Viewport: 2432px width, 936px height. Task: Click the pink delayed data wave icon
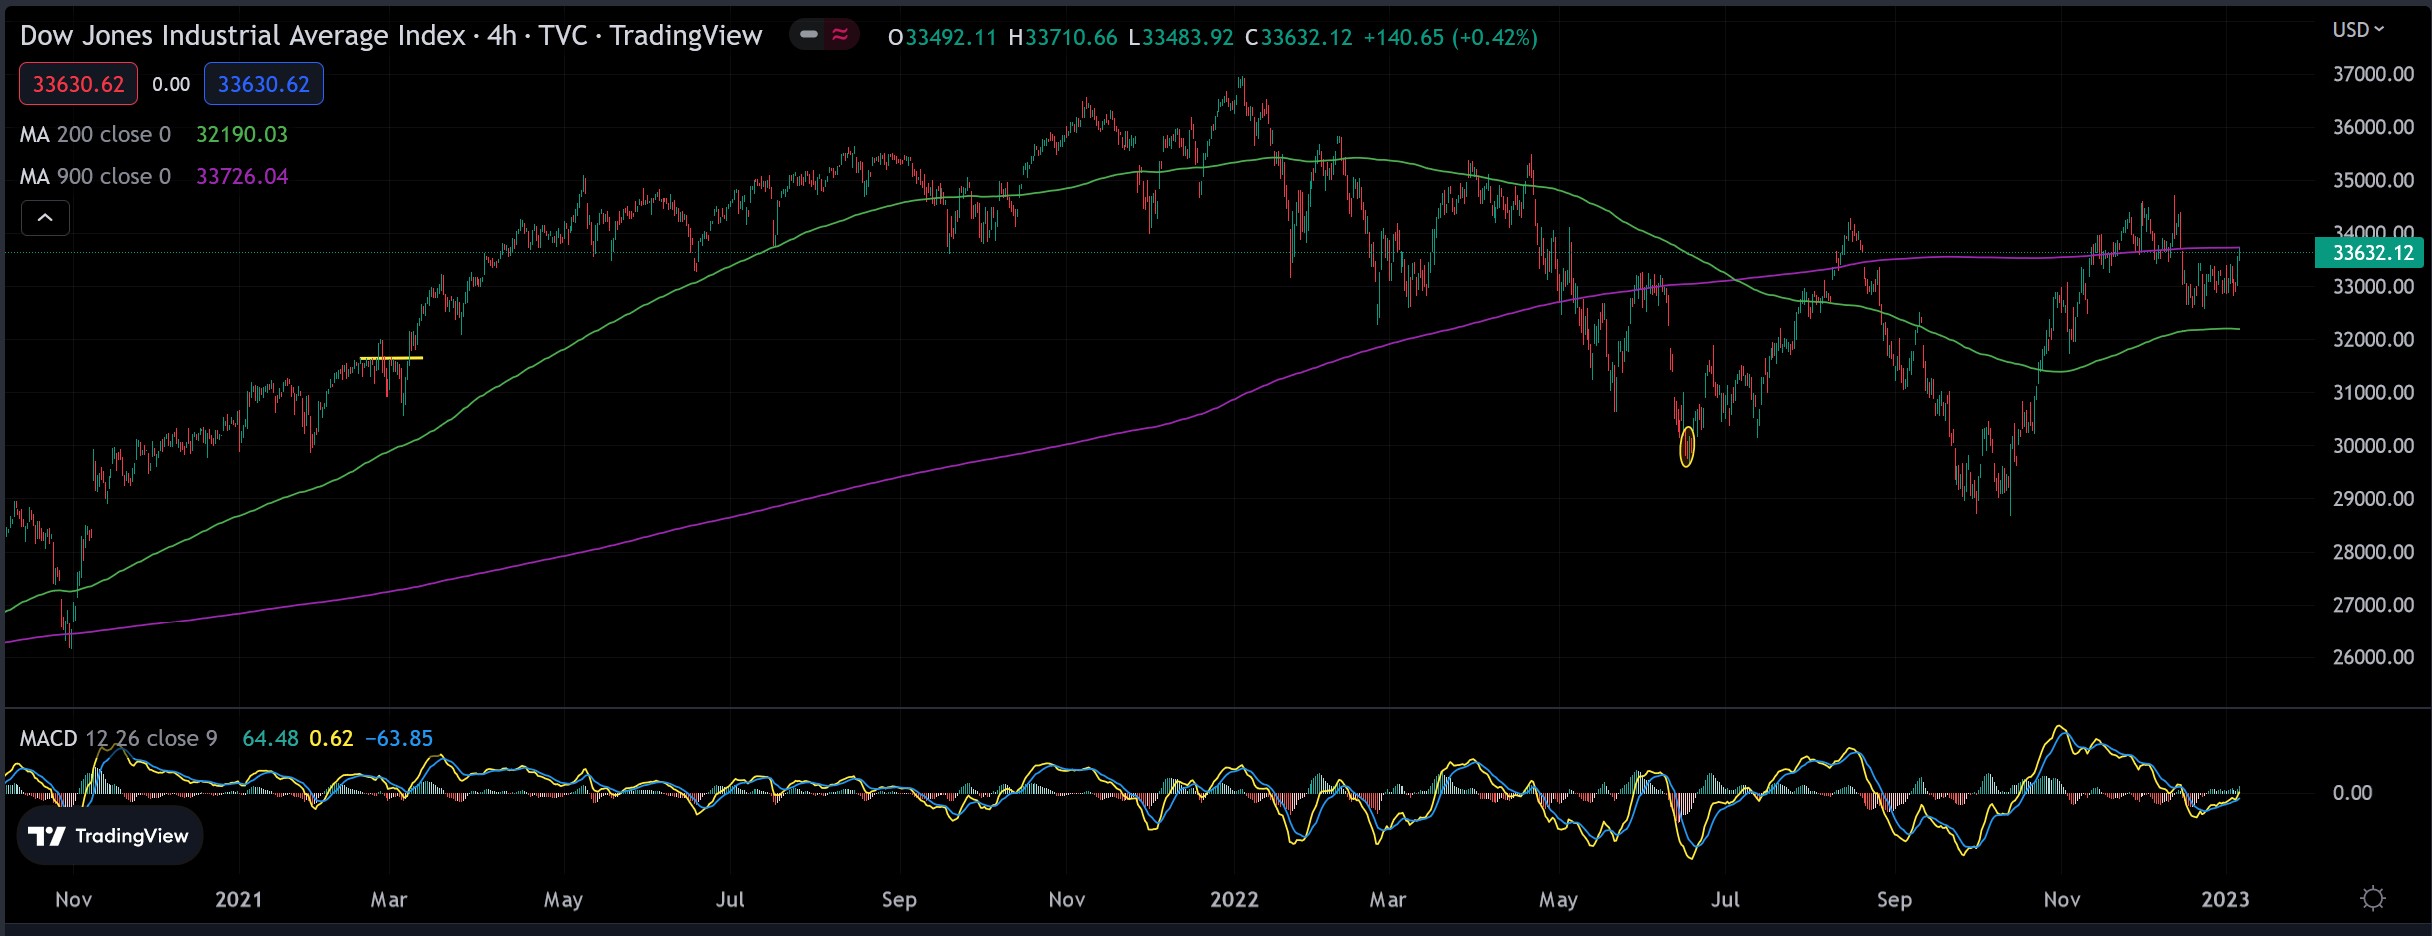(x=840, y=35)
